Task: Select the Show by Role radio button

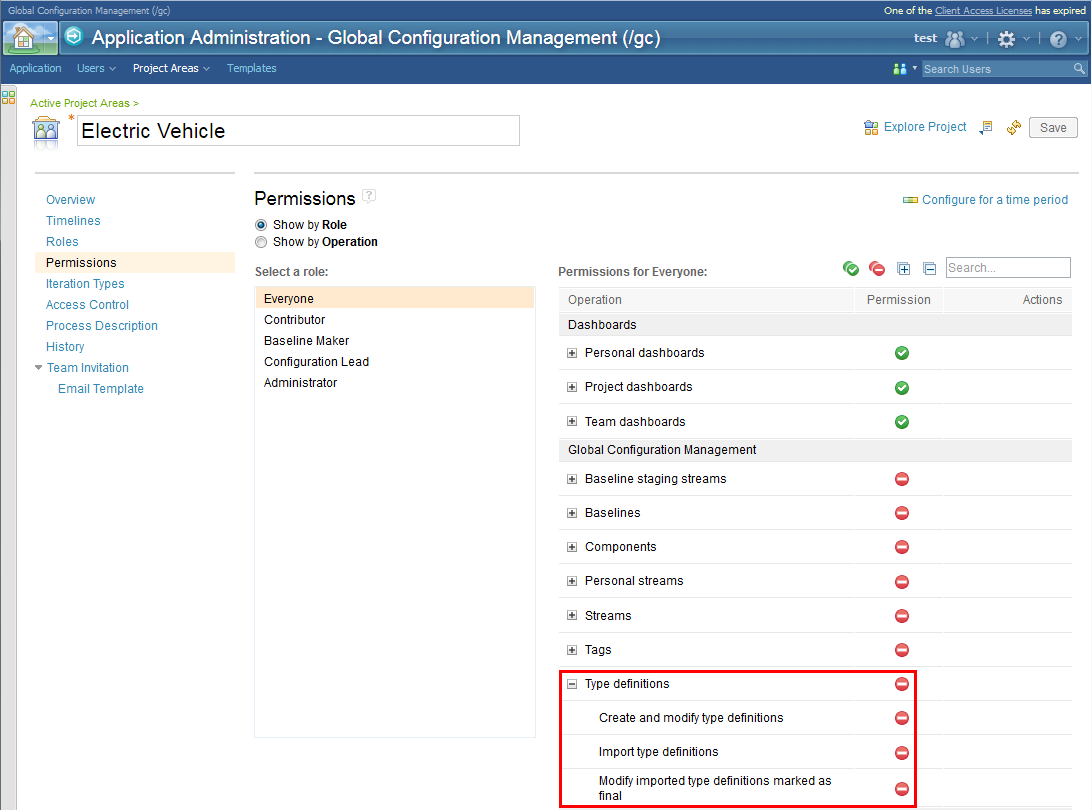Action: [x=261, y=225]
